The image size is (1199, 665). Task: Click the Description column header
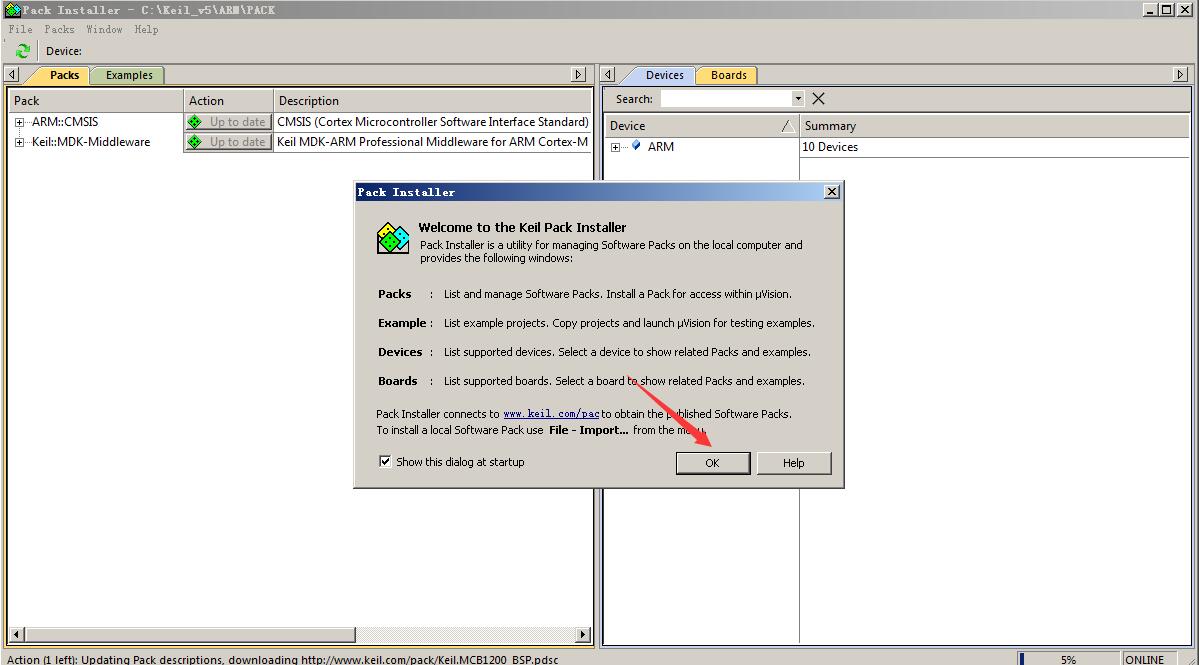(x=433, y=101)
